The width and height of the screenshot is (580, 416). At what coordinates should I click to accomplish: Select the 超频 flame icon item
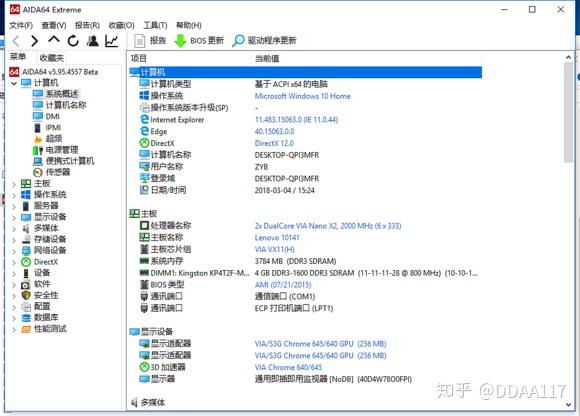pos(38,139)
